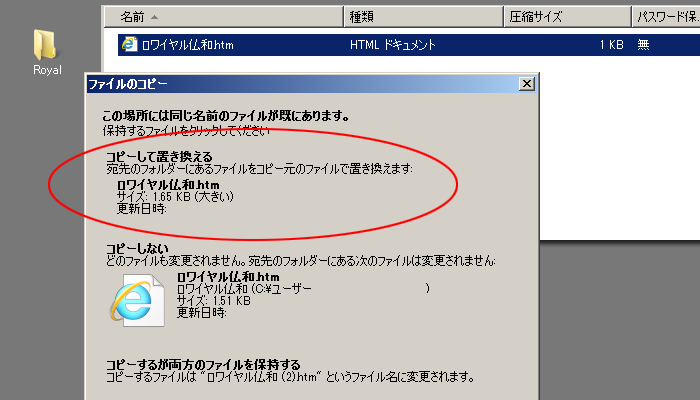The image size is (700, 400).
Task: Choose コピーして置き換える option
Action: tap(159, 156)
